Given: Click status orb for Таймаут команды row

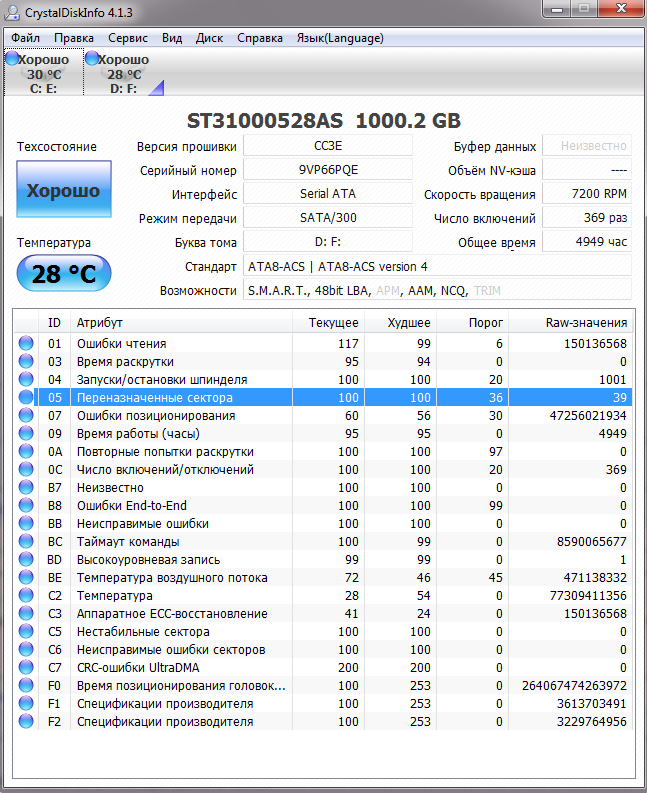Looking at the screenshot, I should click(x=26, y=542).
